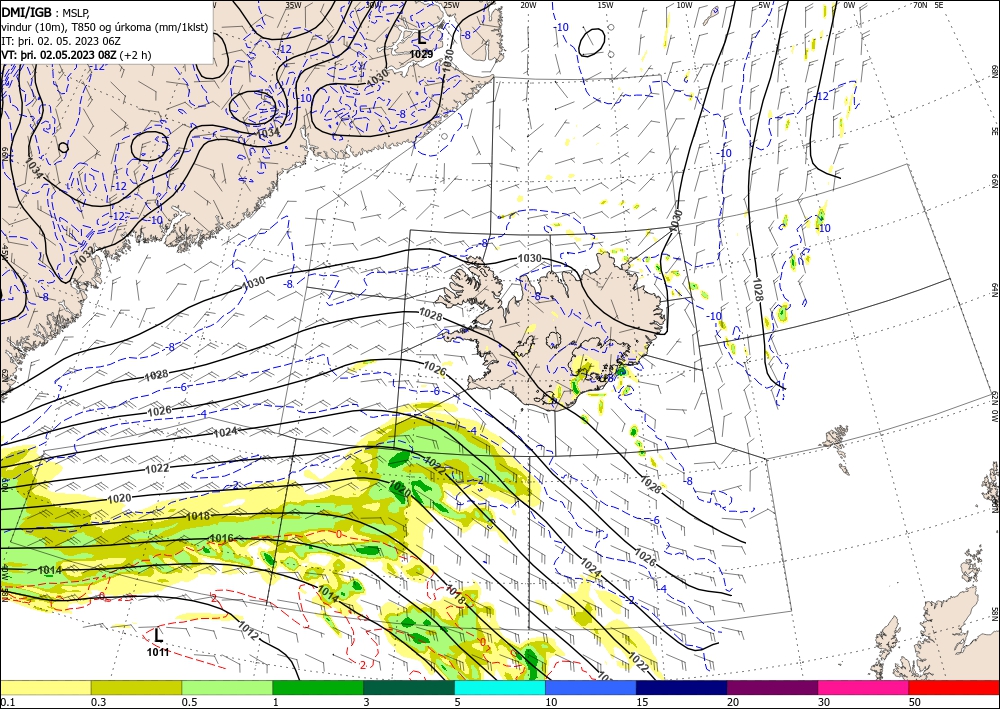This screenshot has width=1000, height=709.
Task: Click the '15W' longitude label
Action: pos(605,5)
